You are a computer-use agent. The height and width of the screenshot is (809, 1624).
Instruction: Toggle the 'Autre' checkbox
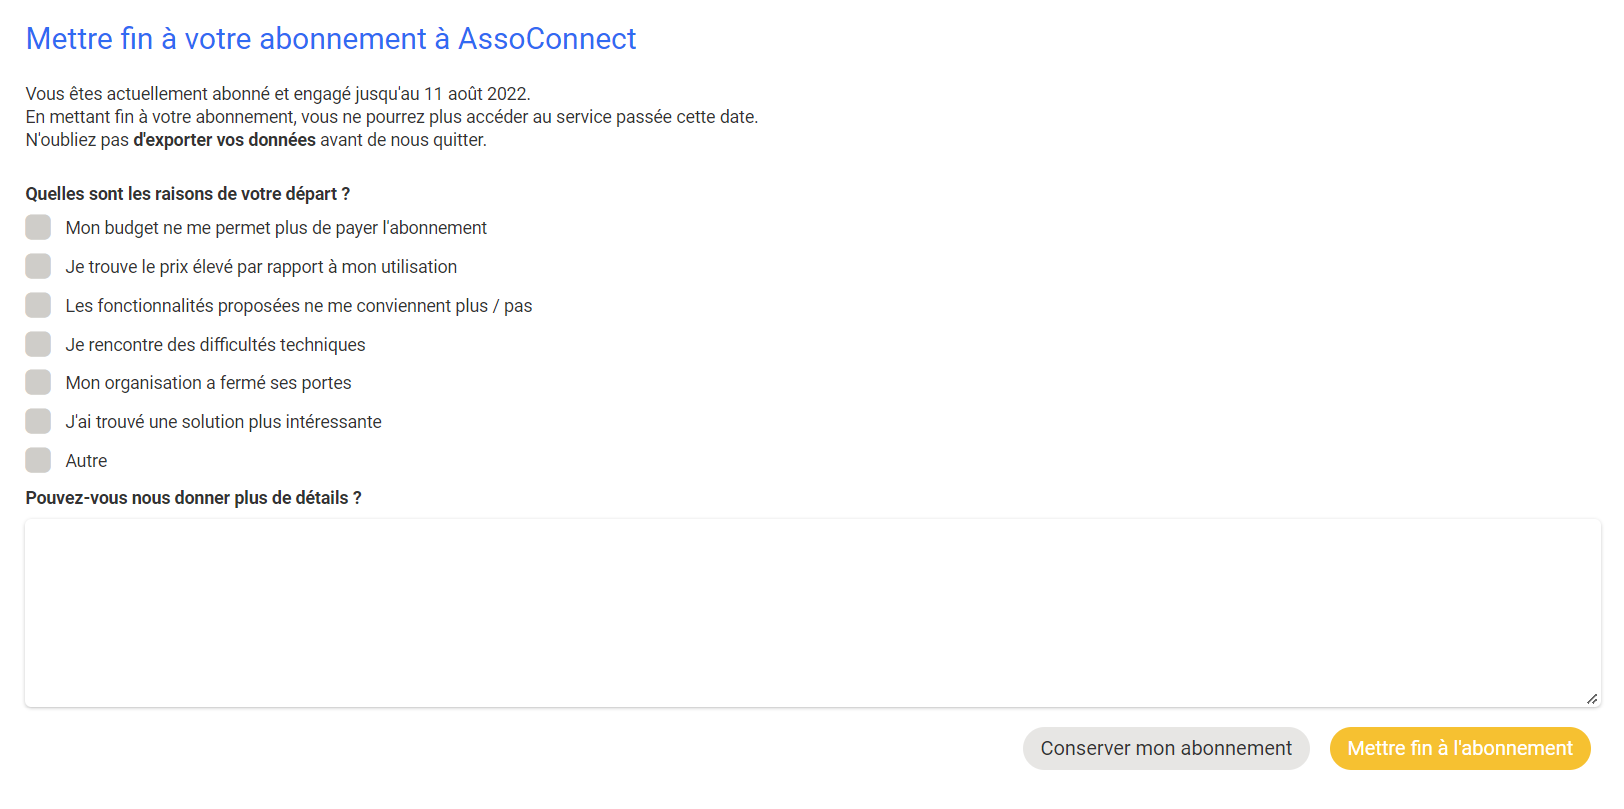pyautogui.click(x=38, y=460)
